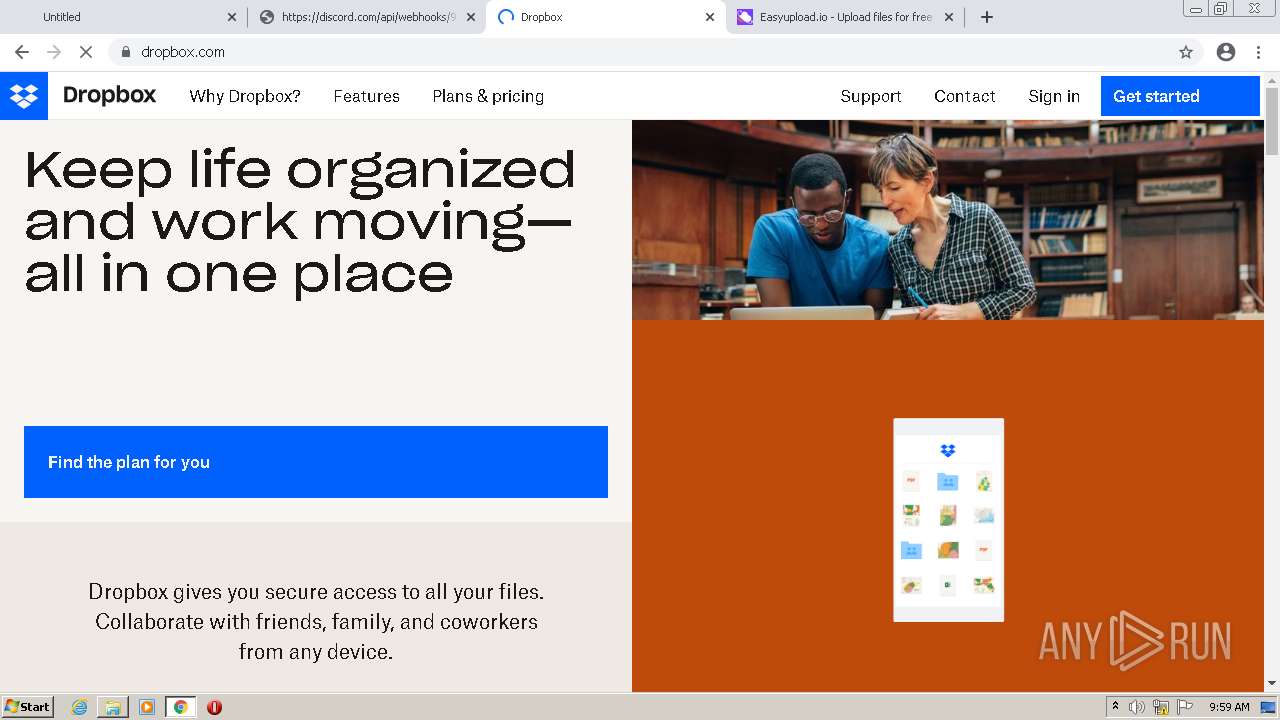Viewport: 1280px width, 720px height.
Task: Open the Contact link
Action: (x=965, y=96)
